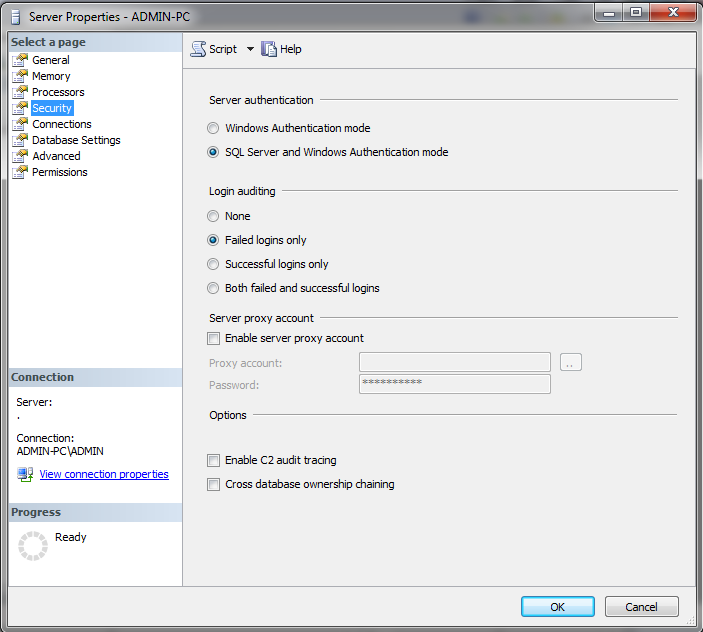Image resolution: width=703 pixels, height=632 pixels.
Task: Enable C2 audit tracing
Action: [x=213, y=460]
